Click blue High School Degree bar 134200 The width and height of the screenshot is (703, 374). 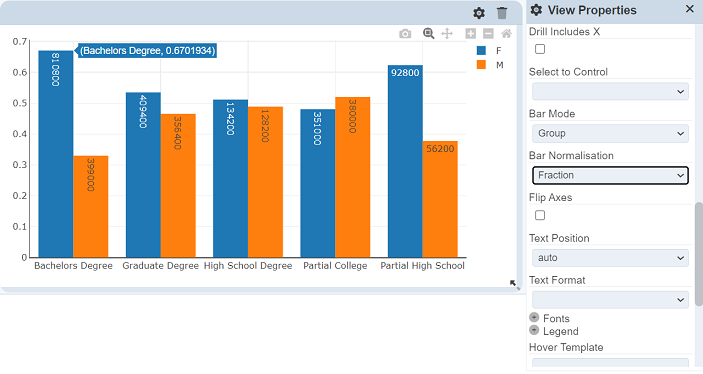pyautogui.click(x=230, y=178)
